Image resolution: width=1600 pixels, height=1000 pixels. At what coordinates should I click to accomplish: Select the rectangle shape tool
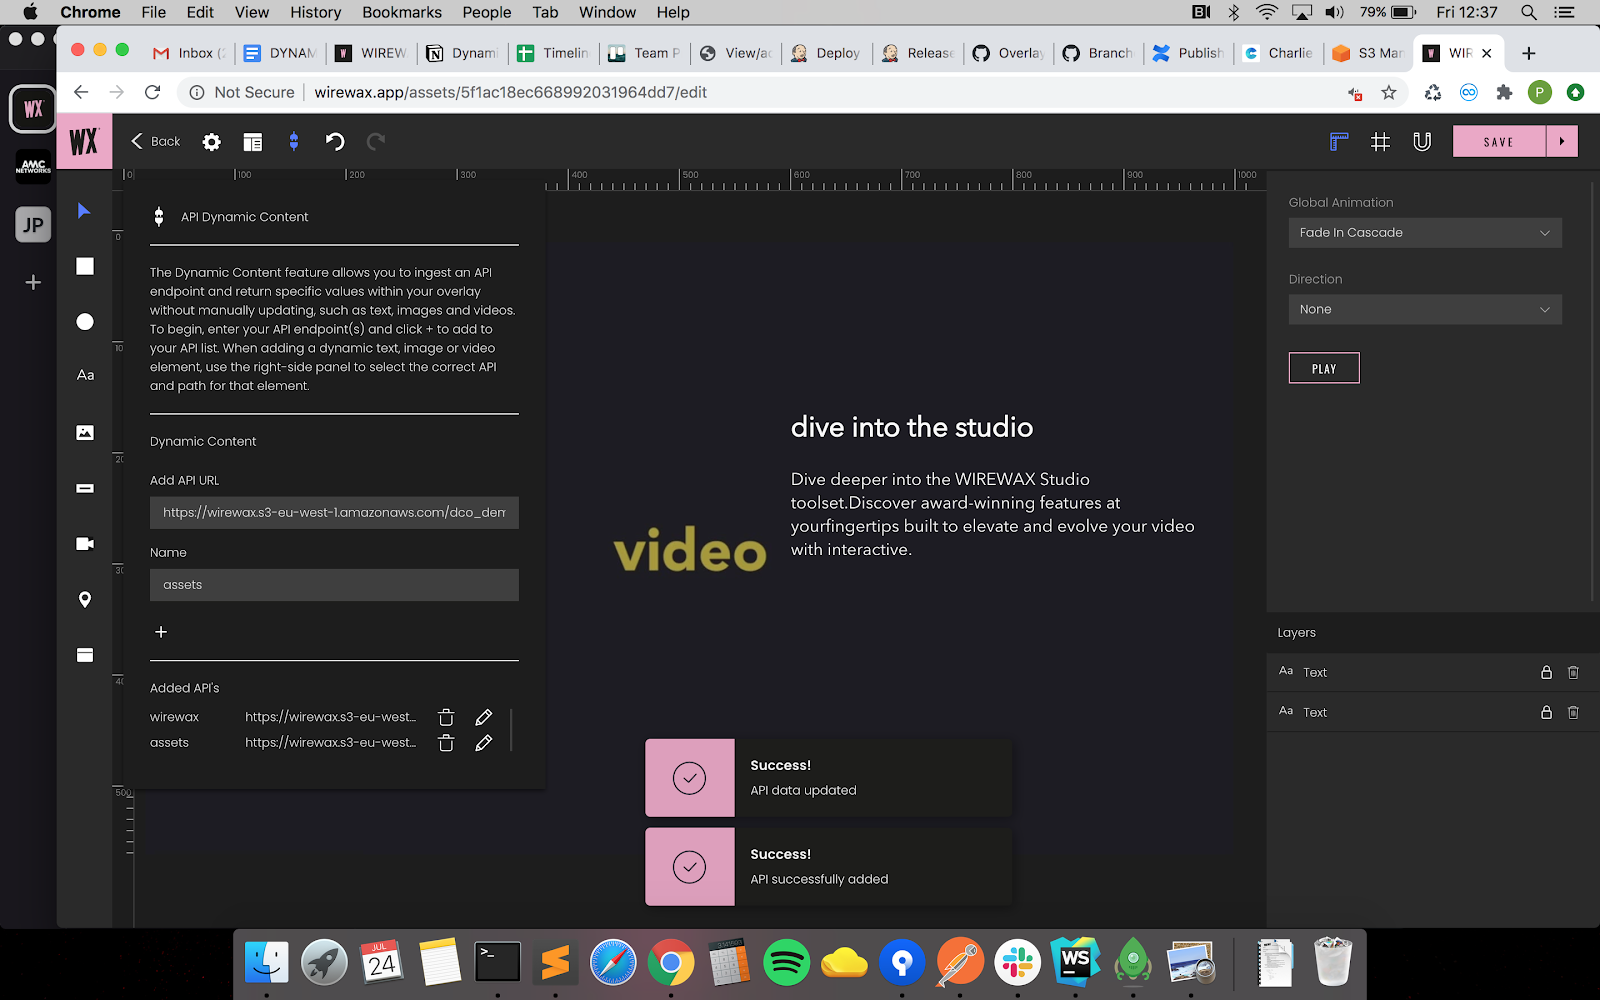pyautogui.click(x=85, y=266)
